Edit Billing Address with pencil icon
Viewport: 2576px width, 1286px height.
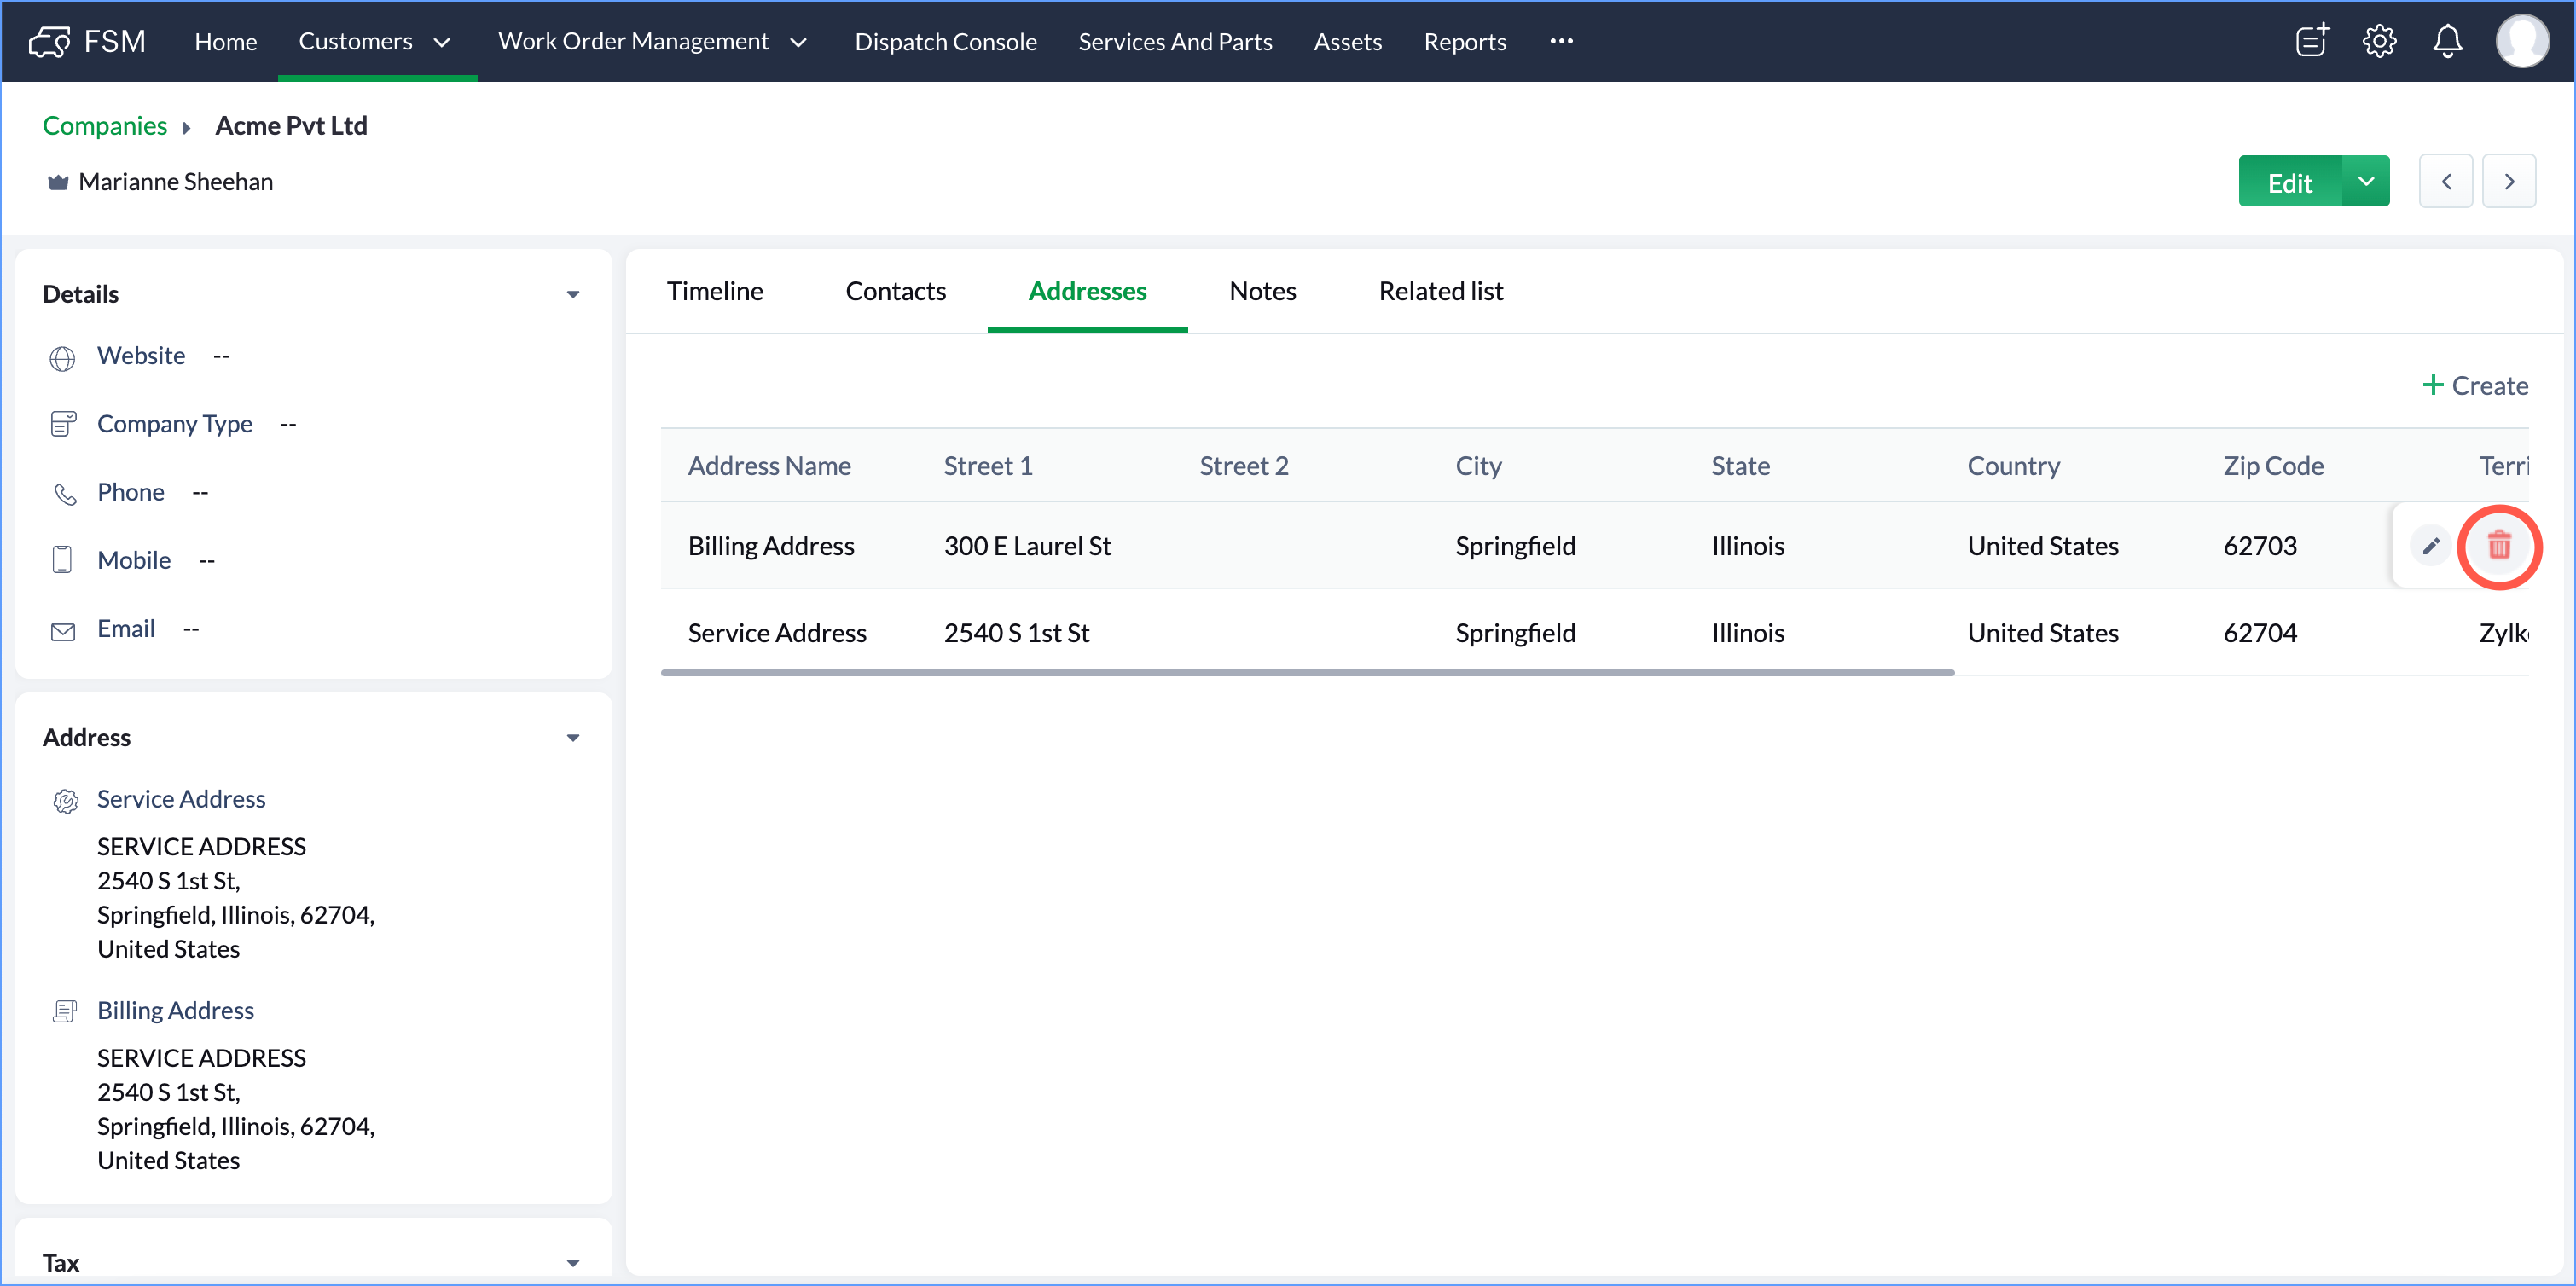tap(2431, 546)
